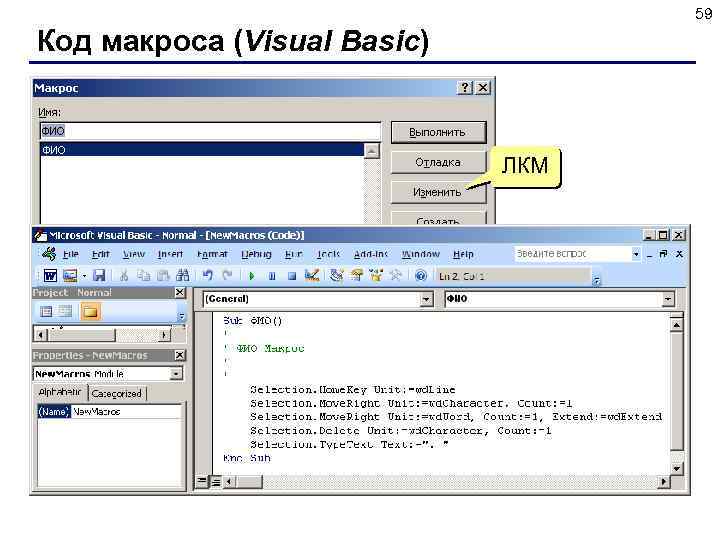Select the (Name) property row

tap(53, 411)
